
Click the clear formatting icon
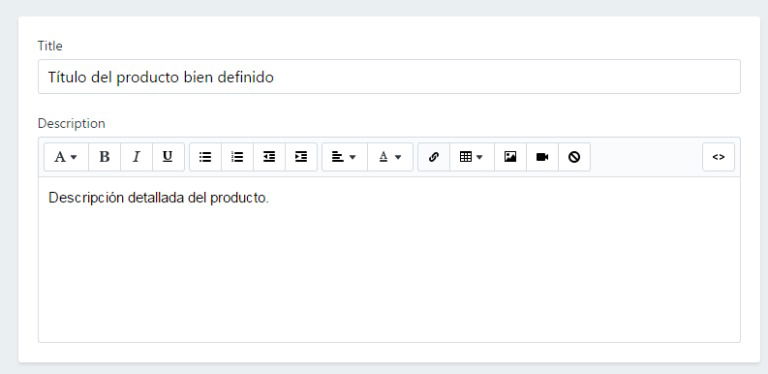point(574,157)
